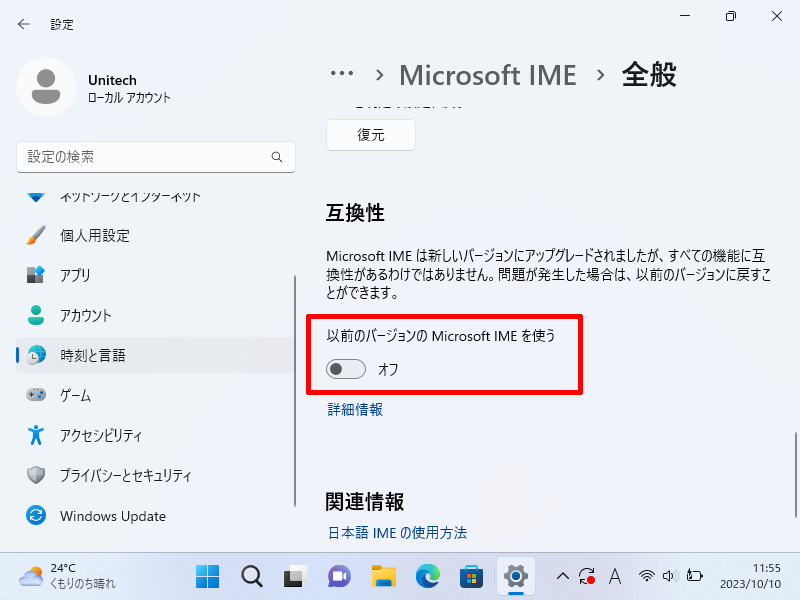
Task: Click the Unitech account name
Action: [112, 80]
